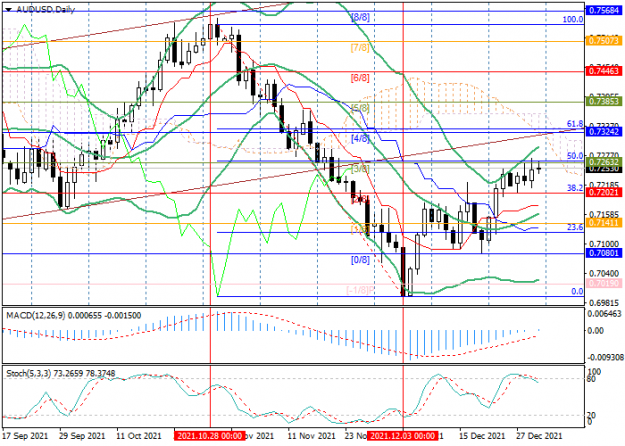Select the [8/8] Murrey level label

(360, 17)
